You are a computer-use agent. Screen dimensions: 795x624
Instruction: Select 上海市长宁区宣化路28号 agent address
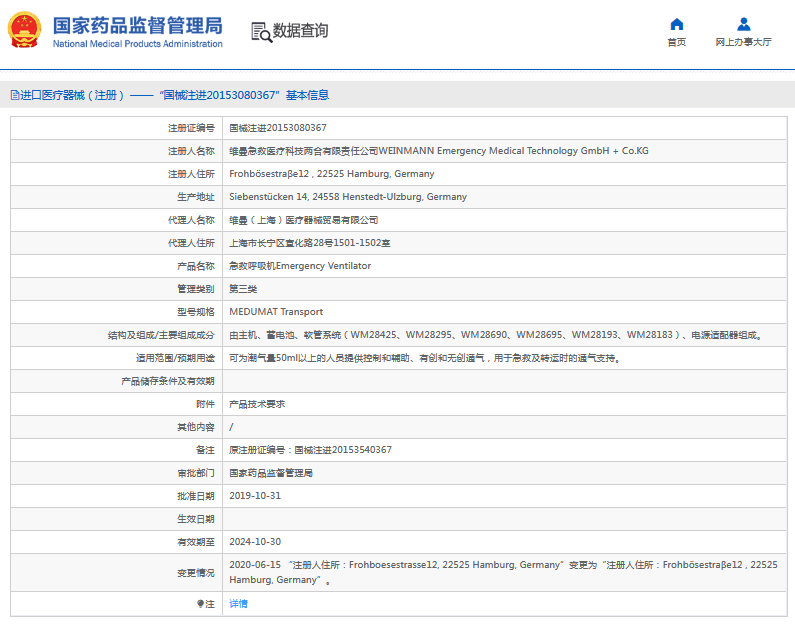(x=310, y=243)
